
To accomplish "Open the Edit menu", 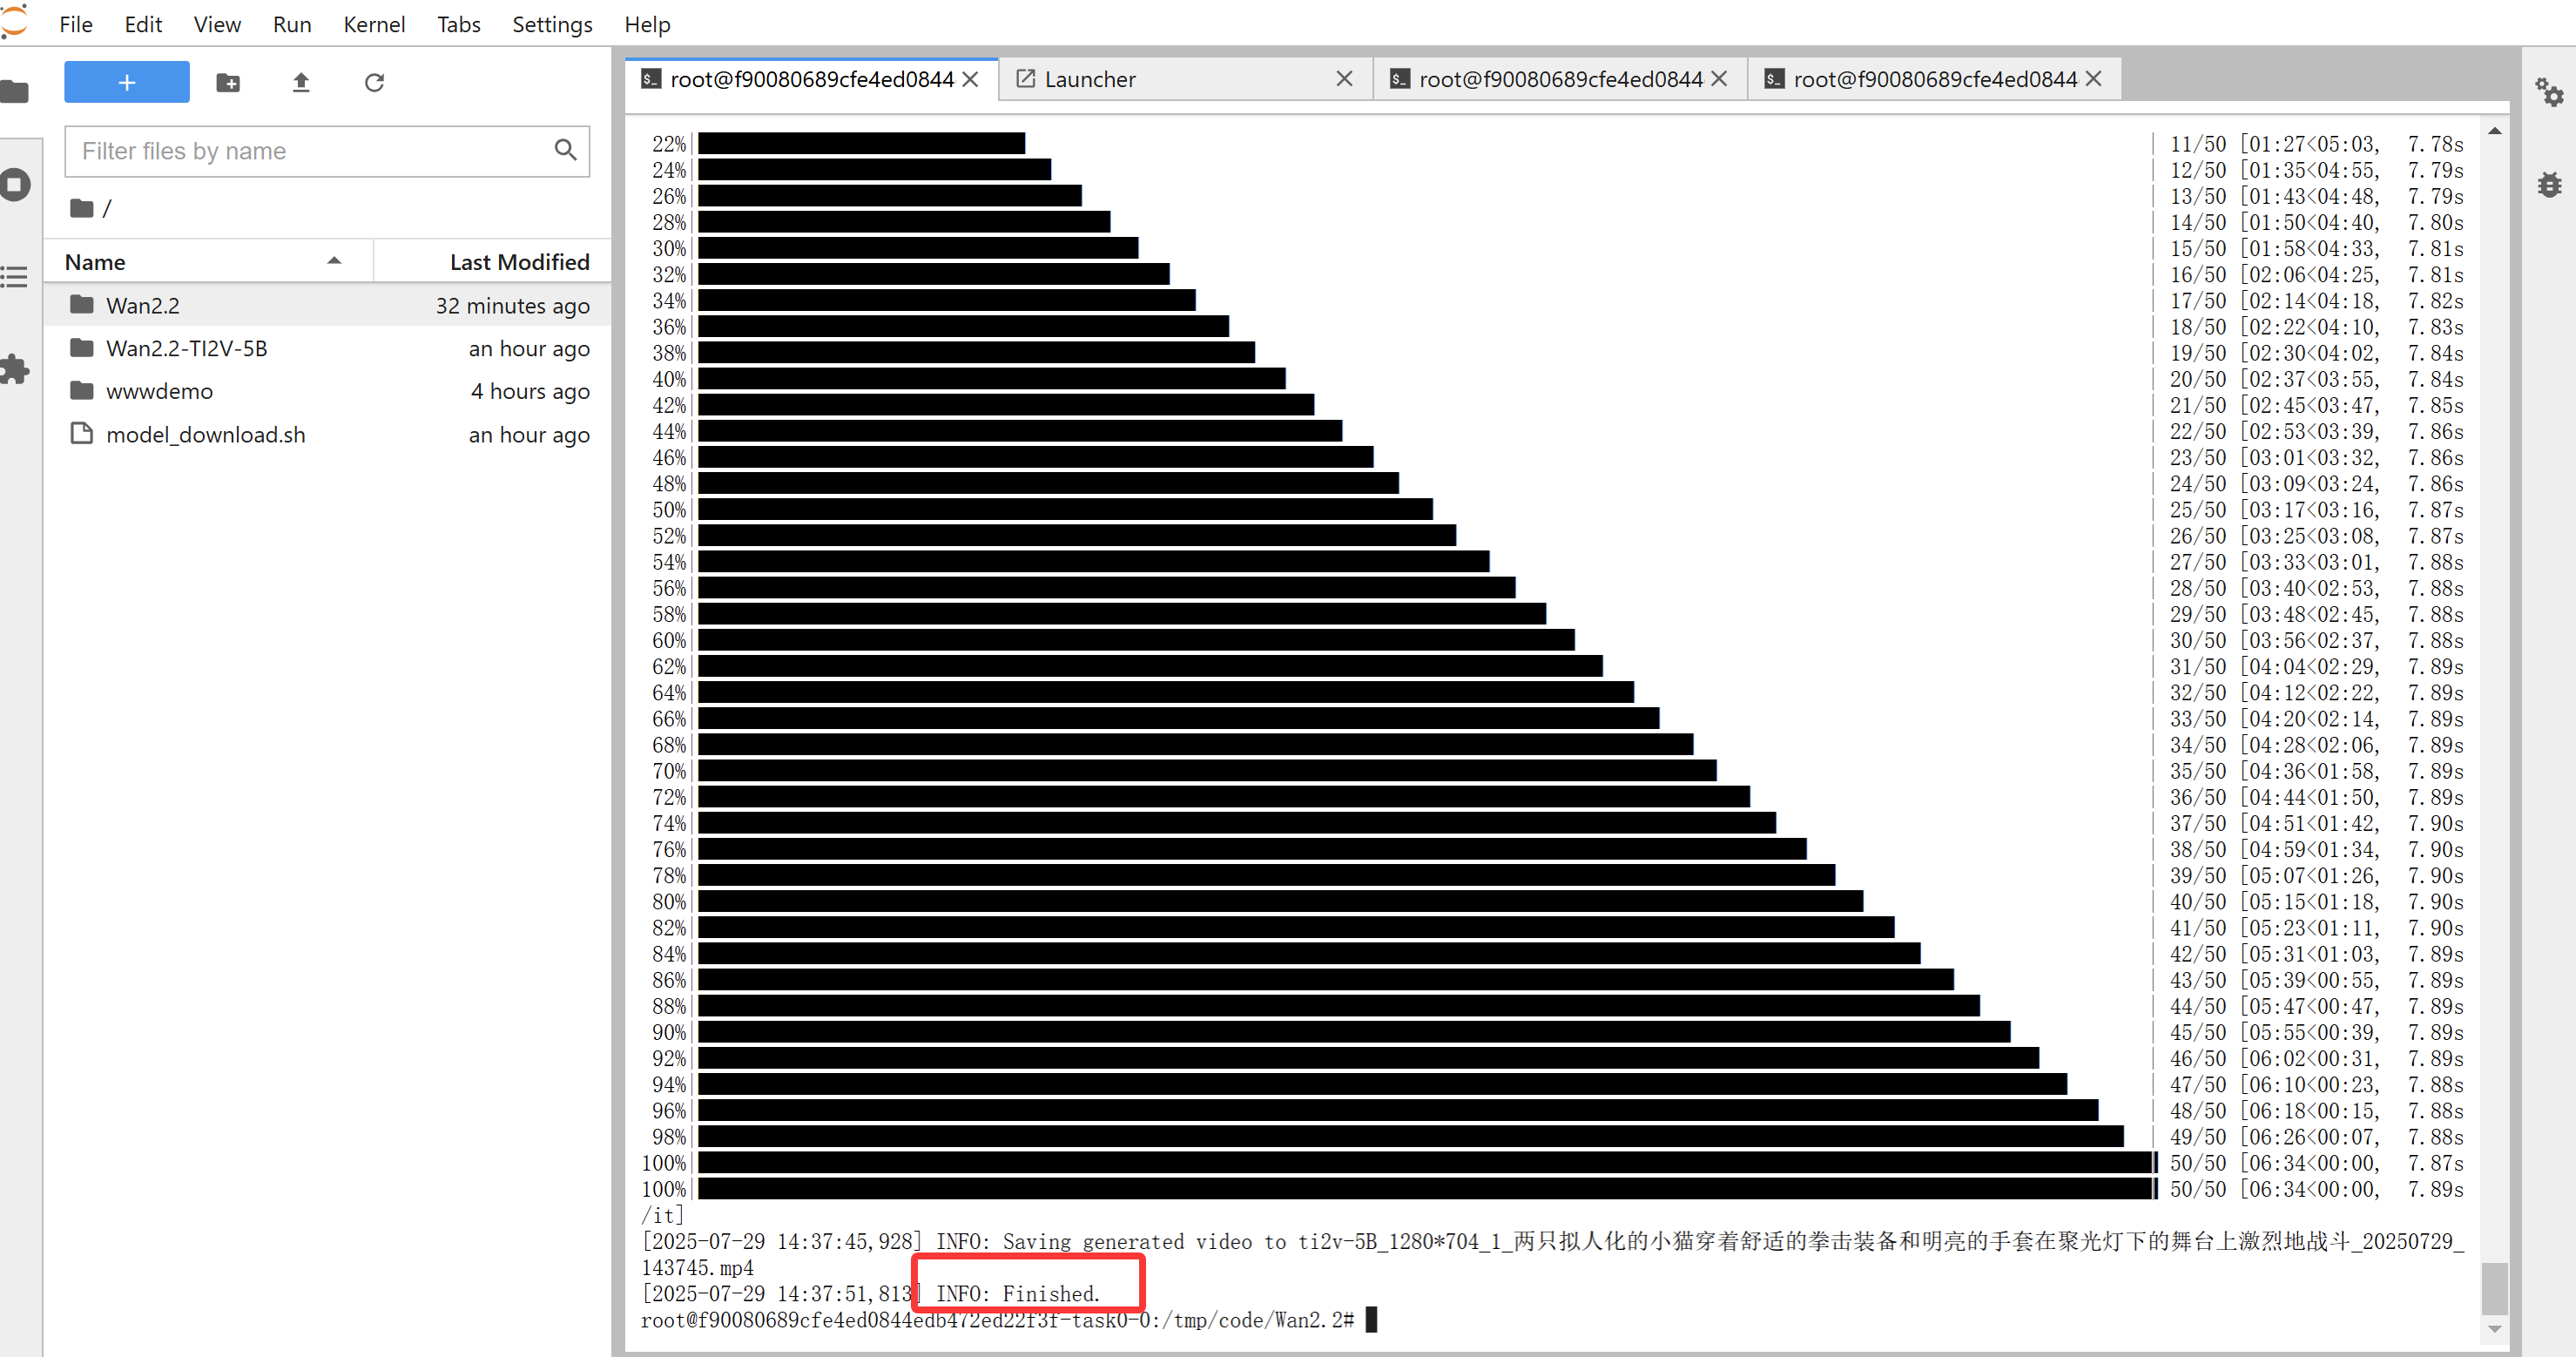I will pos(143,24).
